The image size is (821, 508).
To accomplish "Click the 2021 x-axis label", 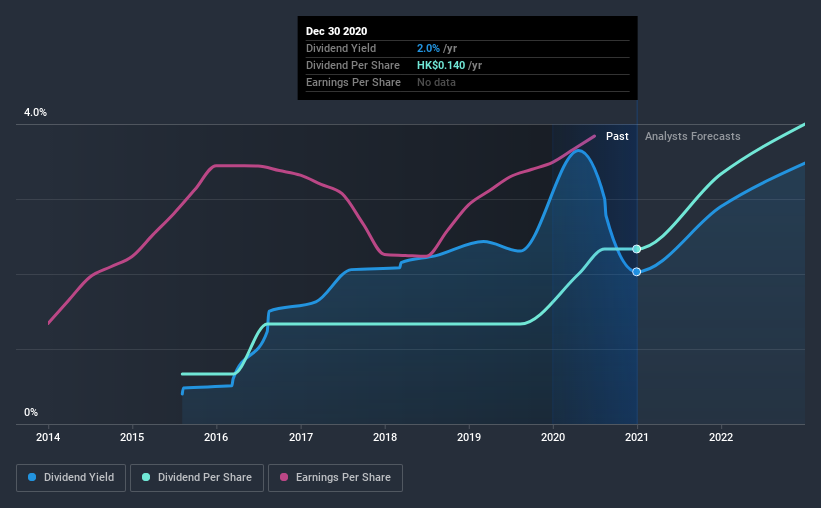I will coord(637,437).
